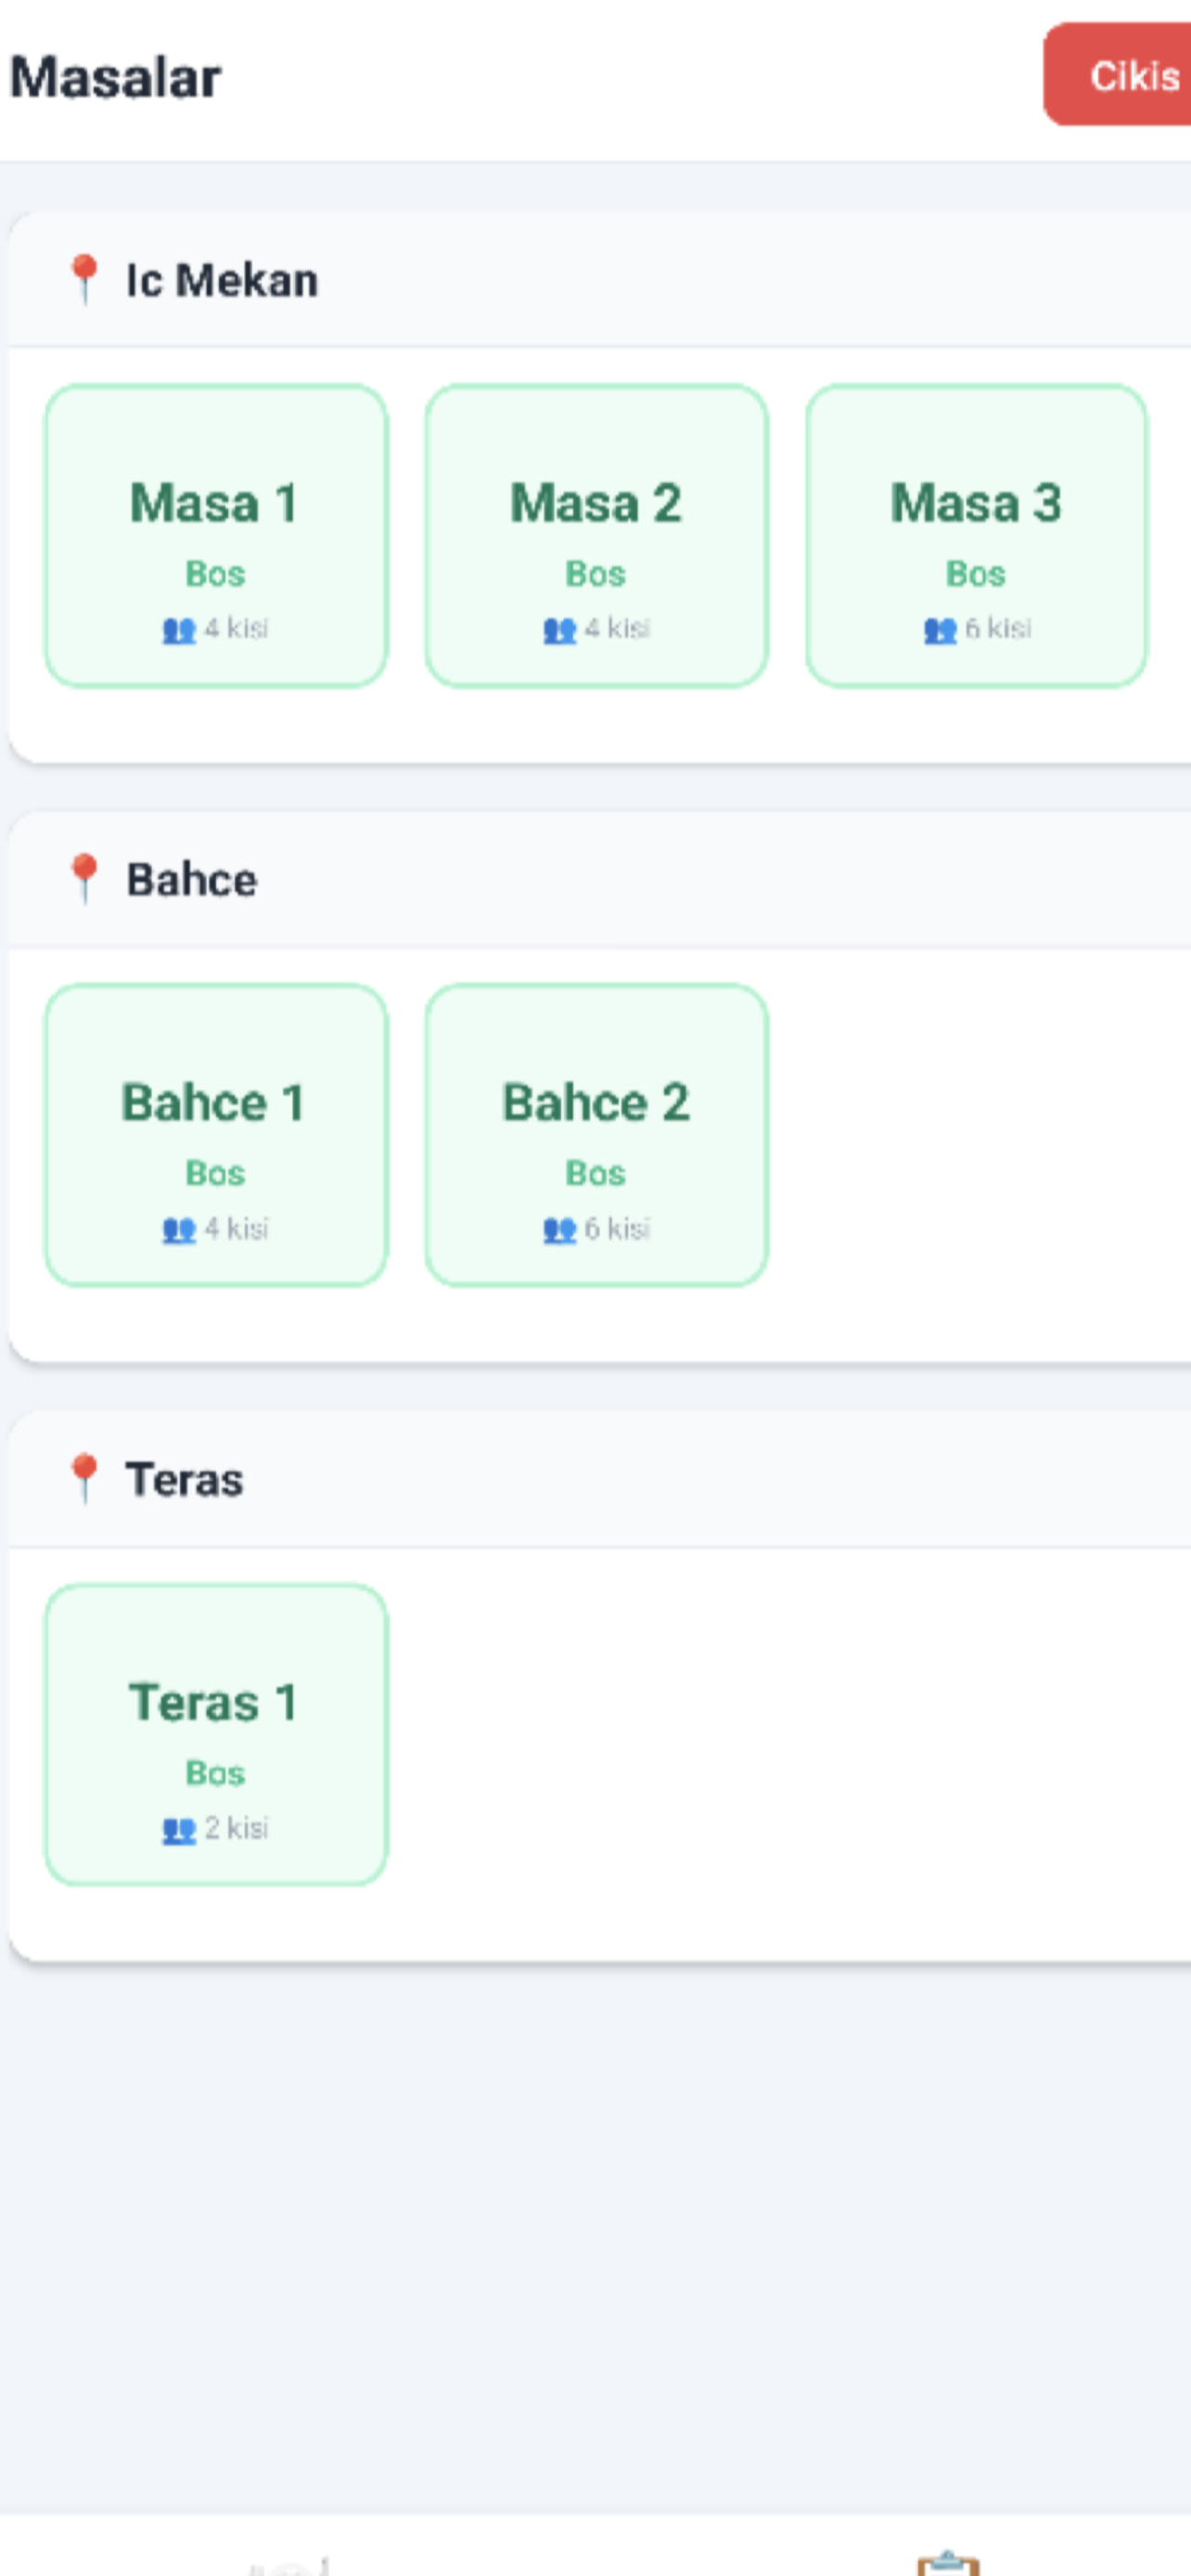The height and width of the screenshot is (2576, 1191).
Task: Click the people icon on Teras 1
Action: [179, 1830]
